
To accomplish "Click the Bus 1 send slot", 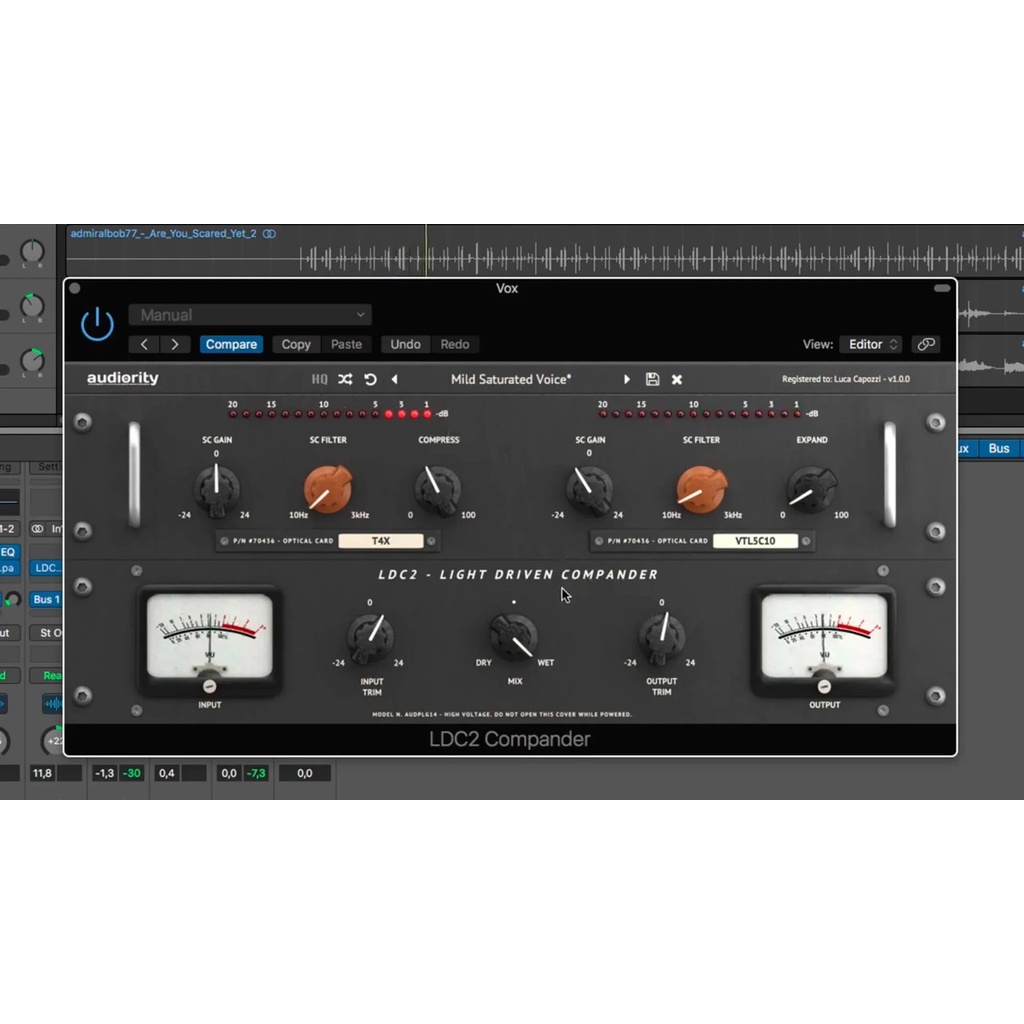I will click(x=46, y=600).
